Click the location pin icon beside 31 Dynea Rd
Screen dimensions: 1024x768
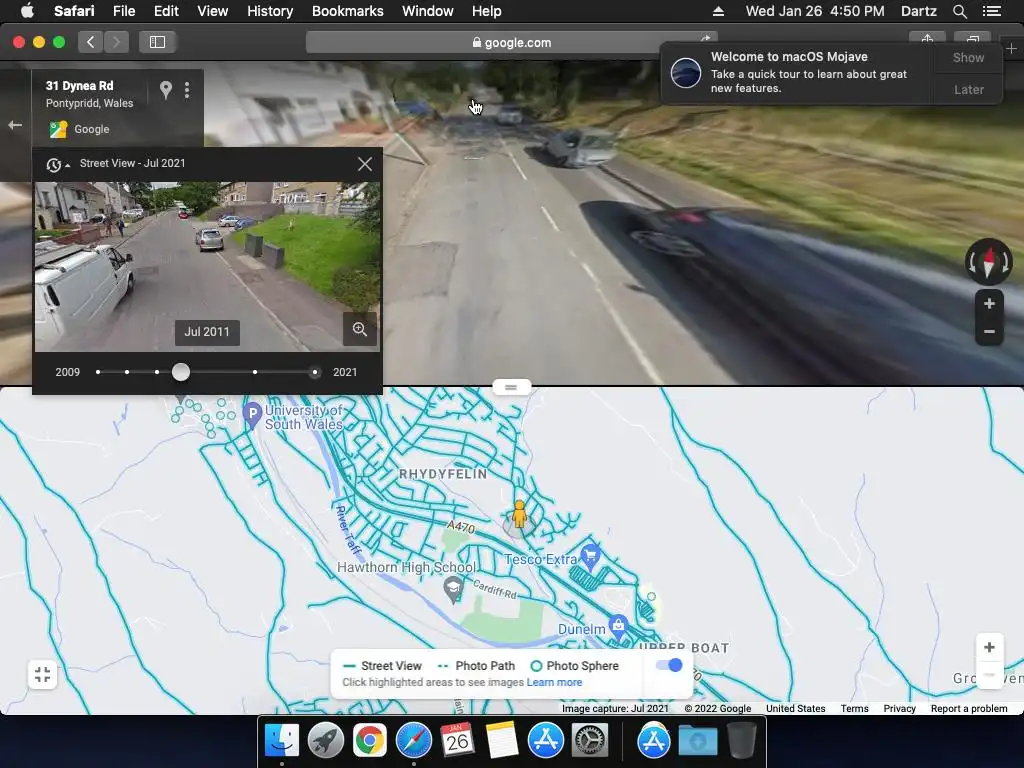(166, 90)
